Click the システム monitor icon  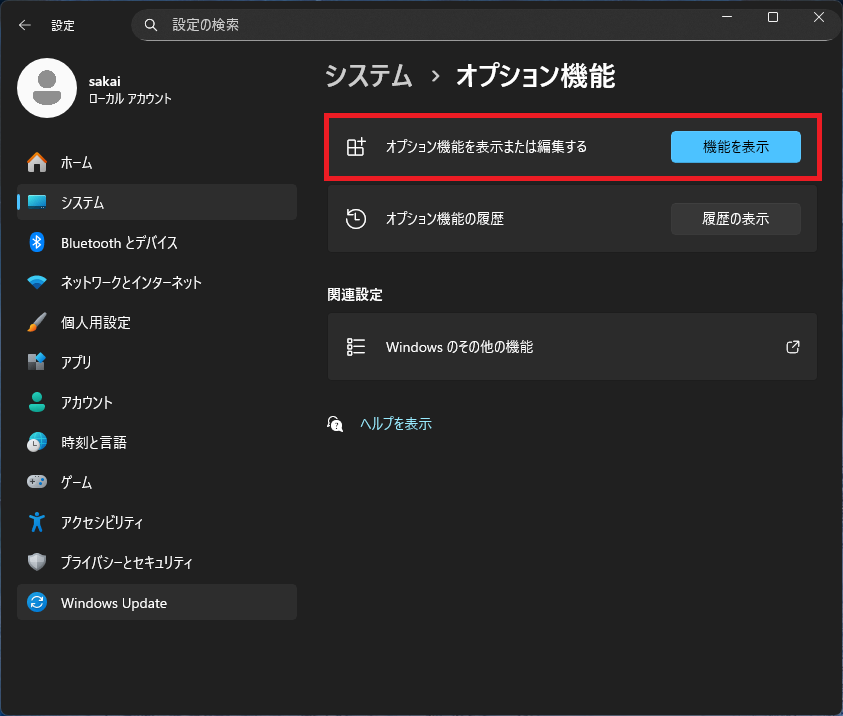click(37, 202)
